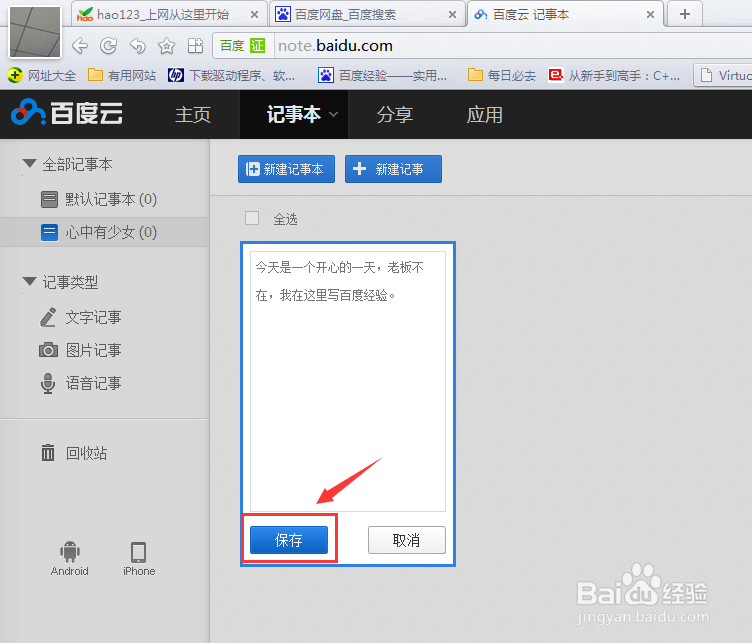Collapse the 全部记事本 tree
Screen dimensions: 752x643
point(30,164)
